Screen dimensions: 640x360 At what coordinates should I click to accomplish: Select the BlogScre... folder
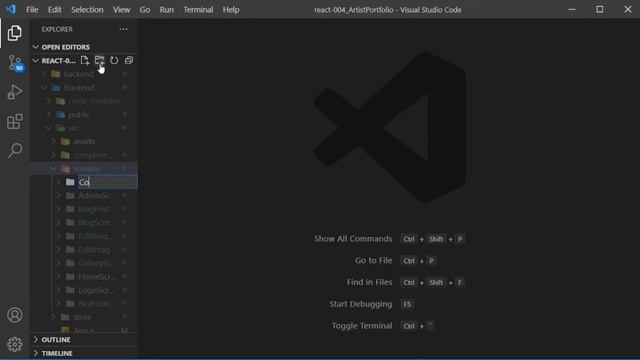(84, 222)
